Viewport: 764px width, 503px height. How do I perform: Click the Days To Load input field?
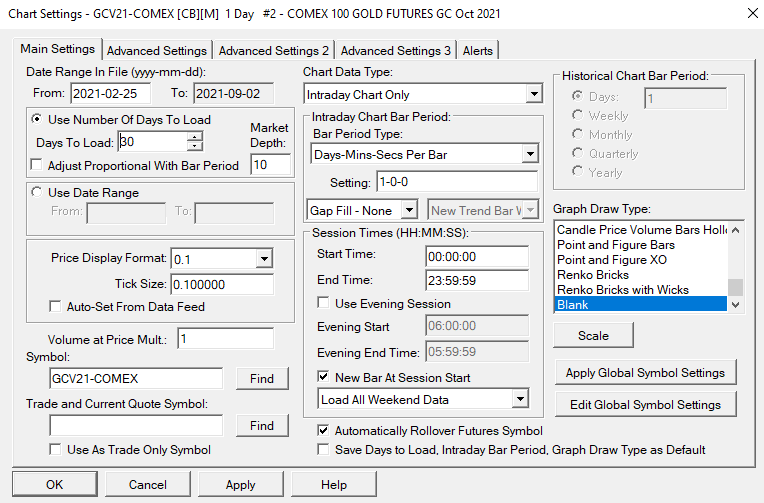pos(153,142)
